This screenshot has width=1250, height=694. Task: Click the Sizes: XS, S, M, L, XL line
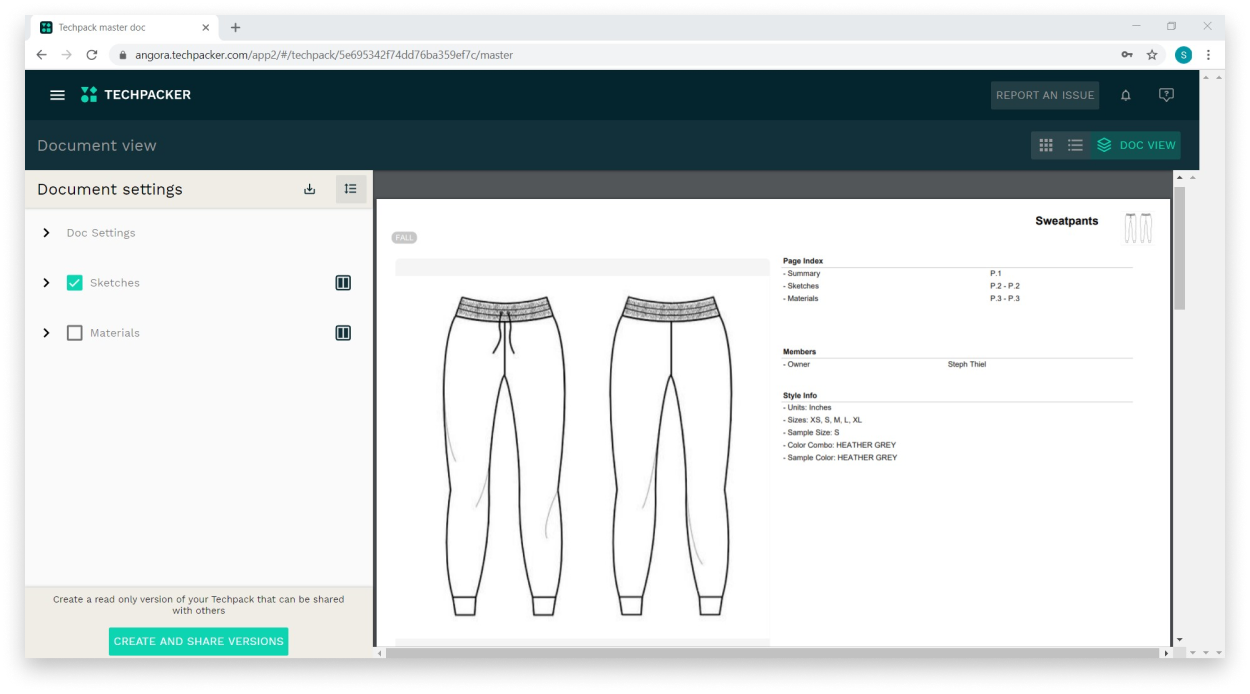tap(823, 420)
